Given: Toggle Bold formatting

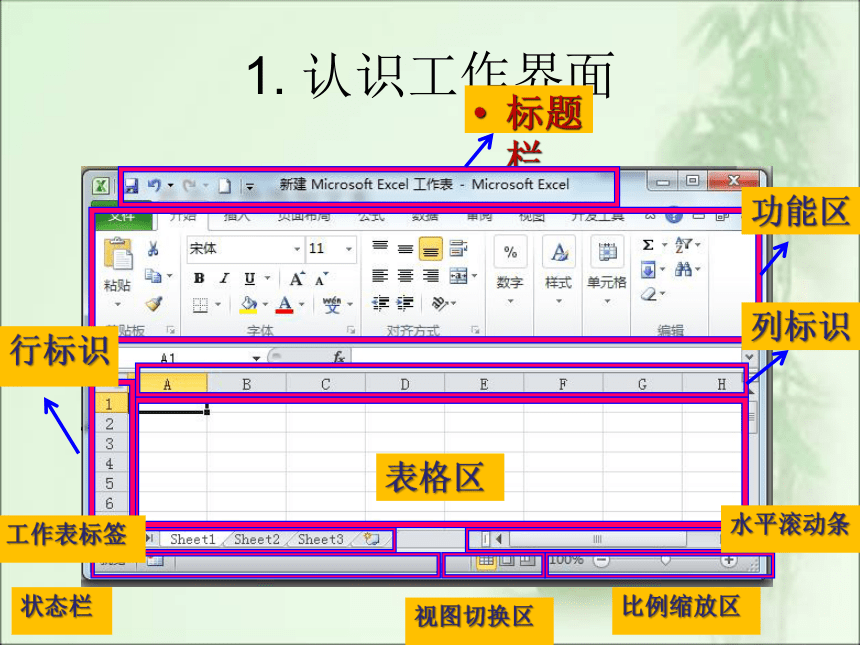Looking at the screenshot, I should tap(199, 278).
